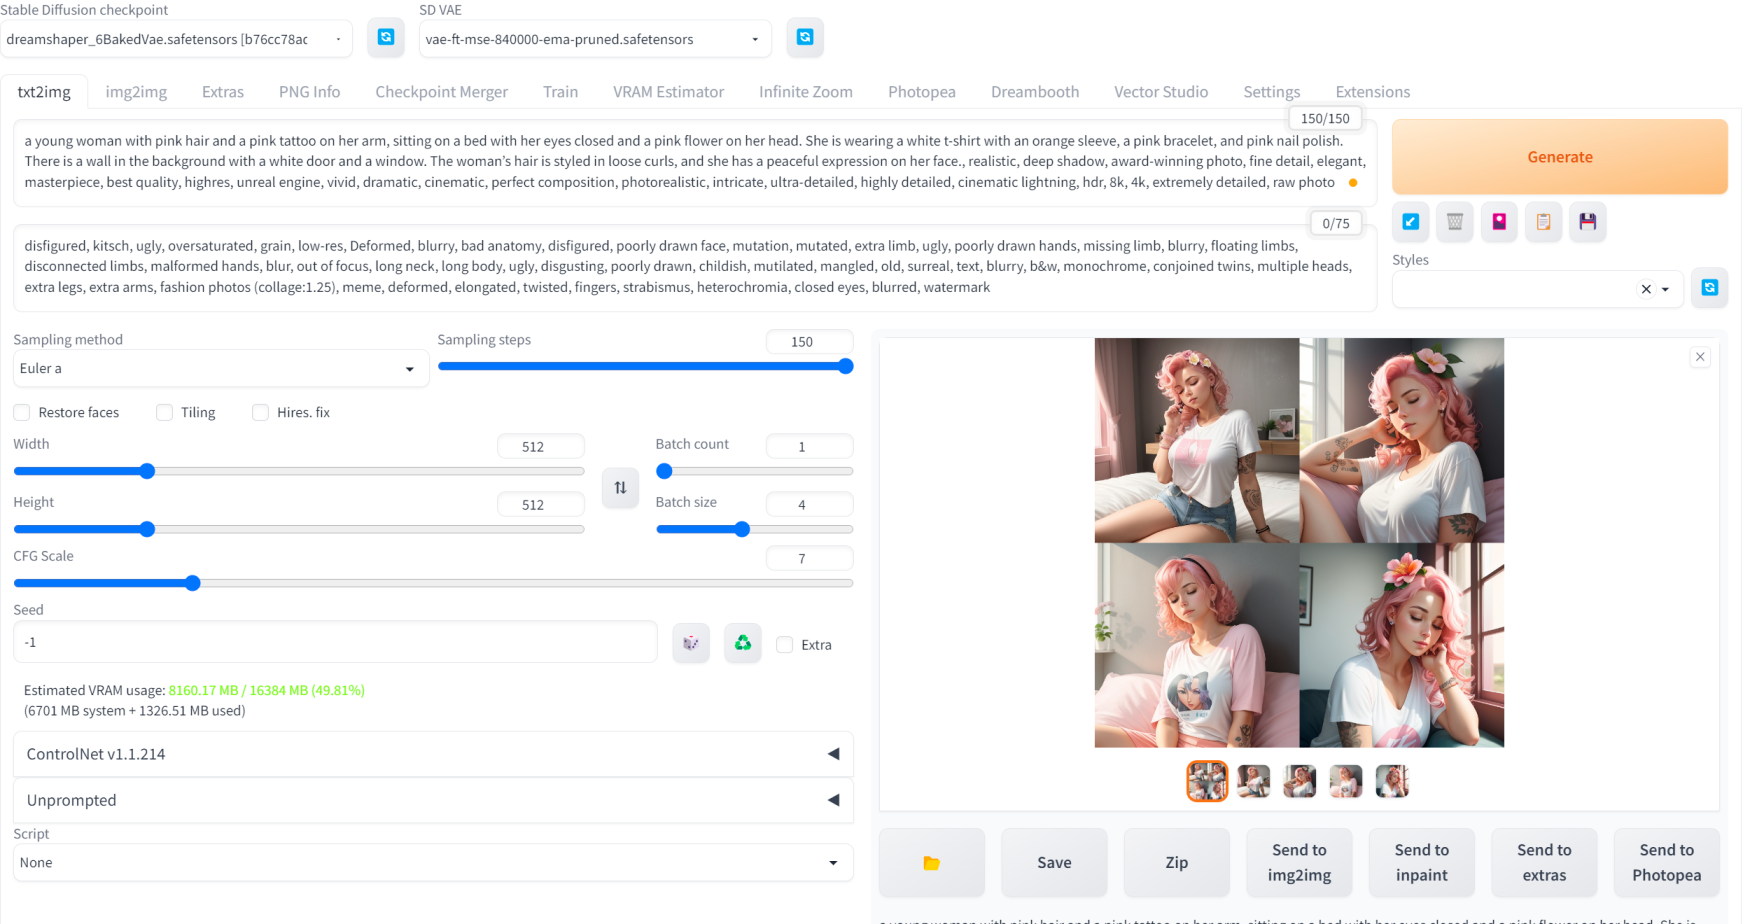The image size is (1757, 924).
Task: Send result to inpaint
Action: pyautogui.click(x=1421, y=862)
